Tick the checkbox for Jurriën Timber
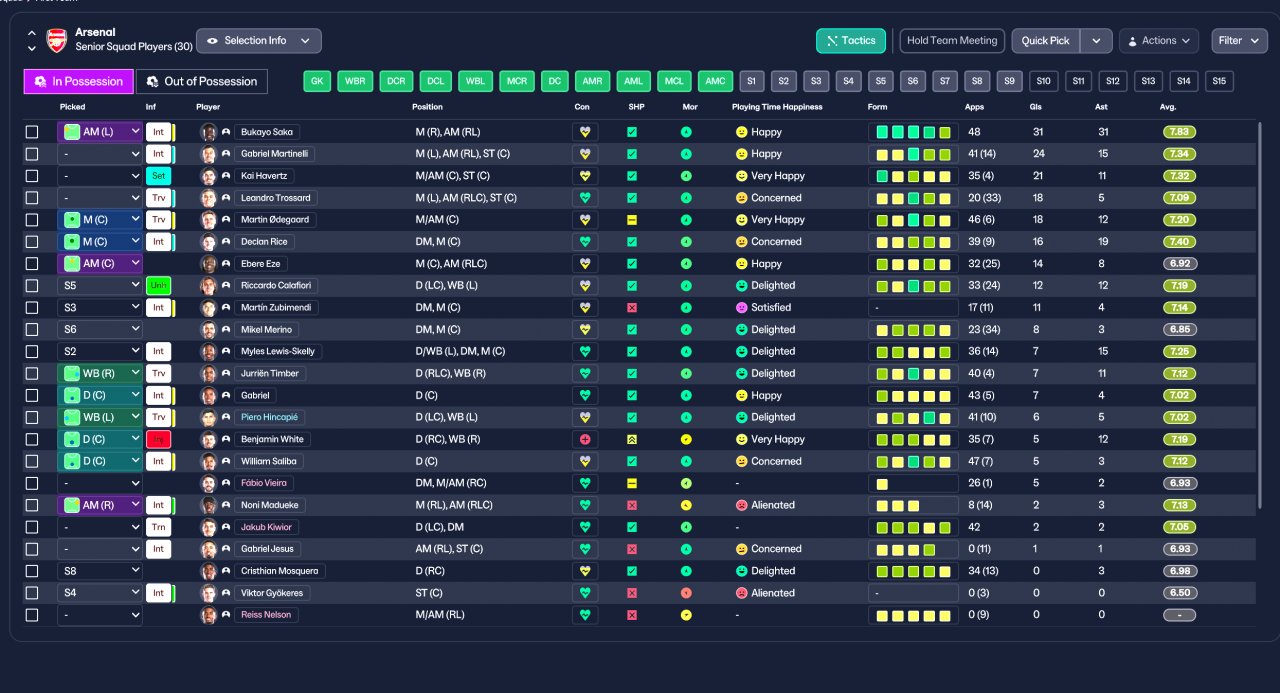The image size is (1280, 693). [x=32, y=374]
